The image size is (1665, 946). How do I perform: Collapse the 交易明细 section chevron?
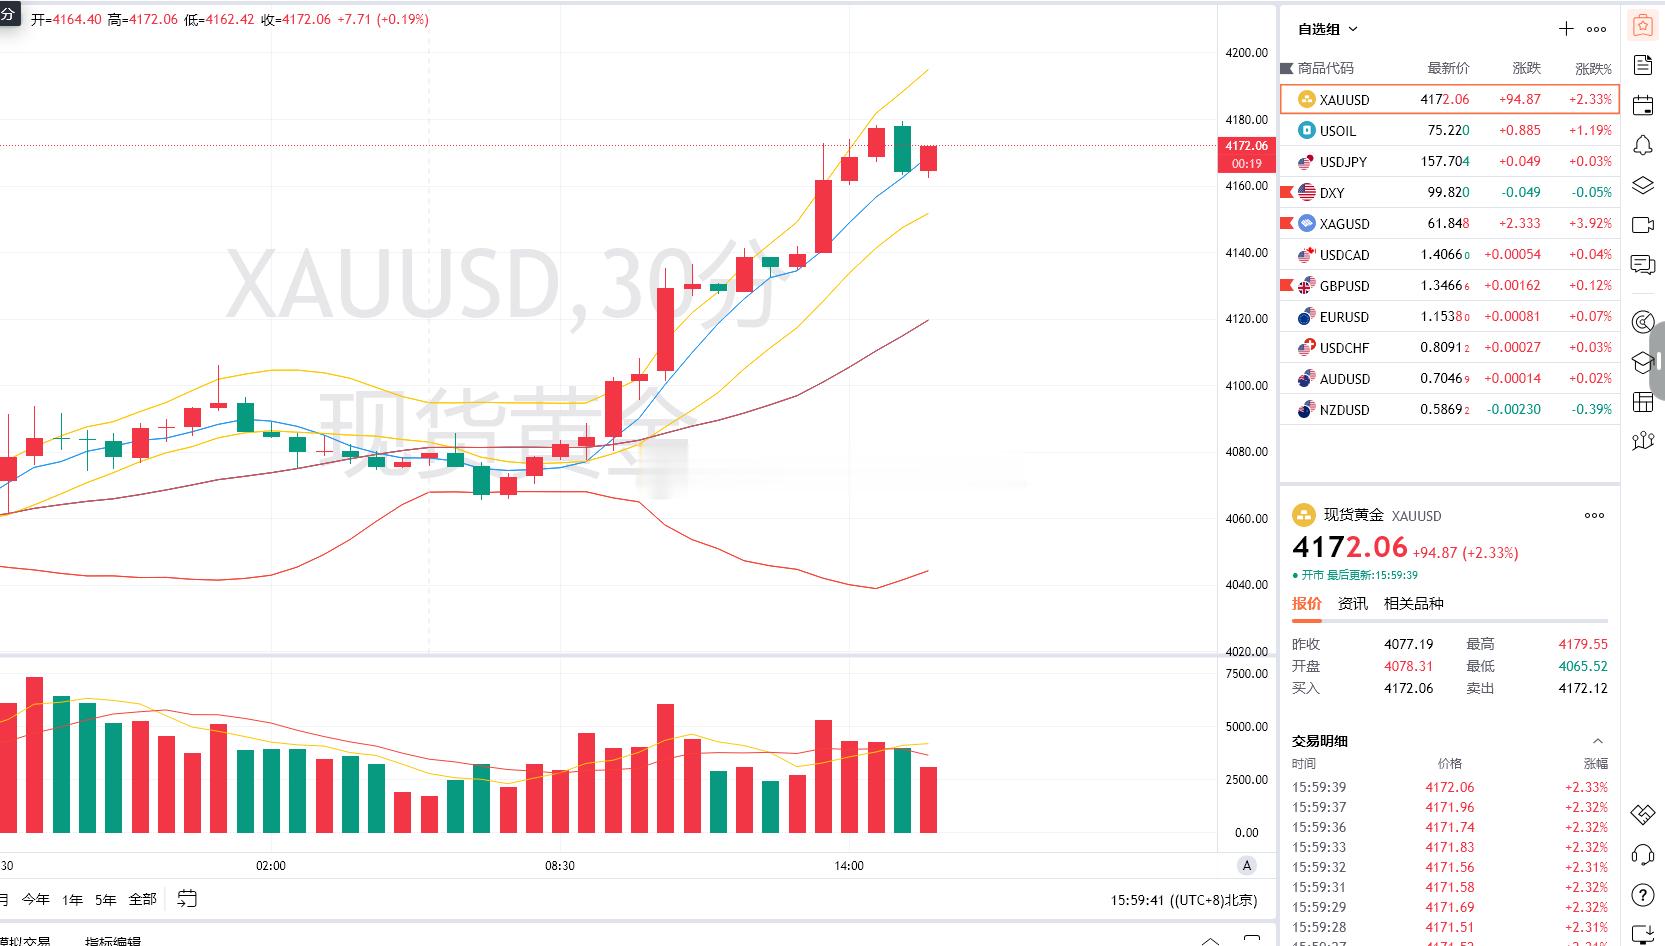click(1597, 741)
